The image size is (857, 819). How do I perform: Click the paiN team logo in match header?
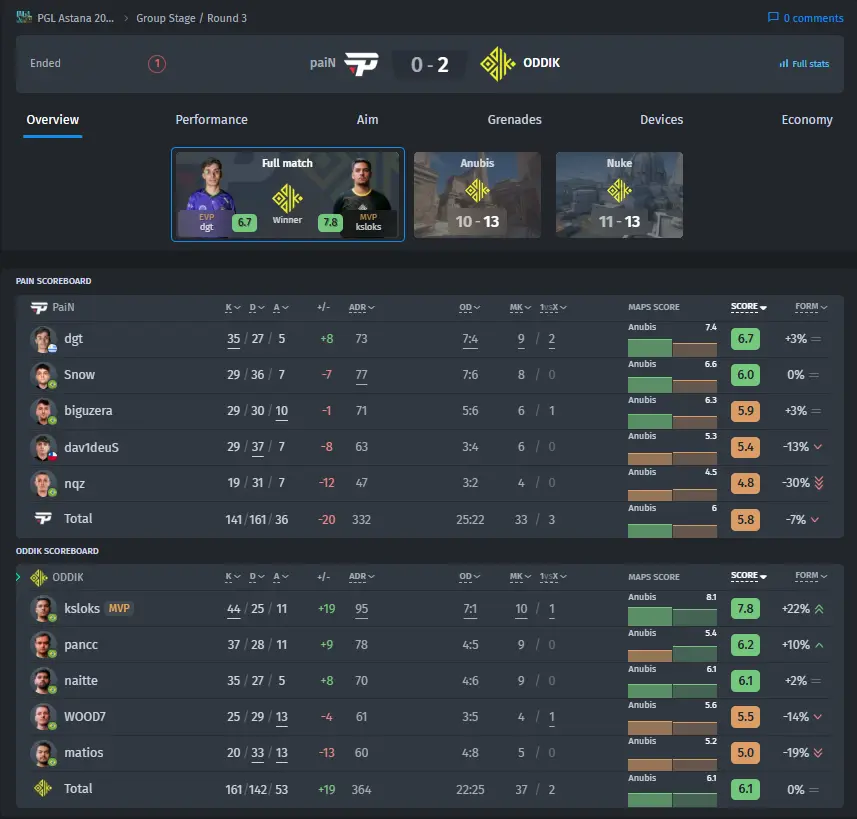[361, 63]
